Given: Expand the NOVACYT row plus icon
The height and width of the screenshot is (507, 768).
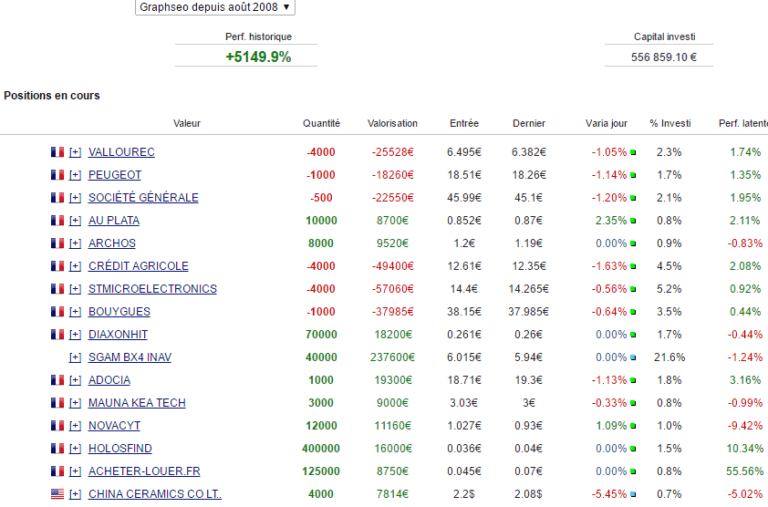Looking at the screenshot, I should (x=75, y=426).
